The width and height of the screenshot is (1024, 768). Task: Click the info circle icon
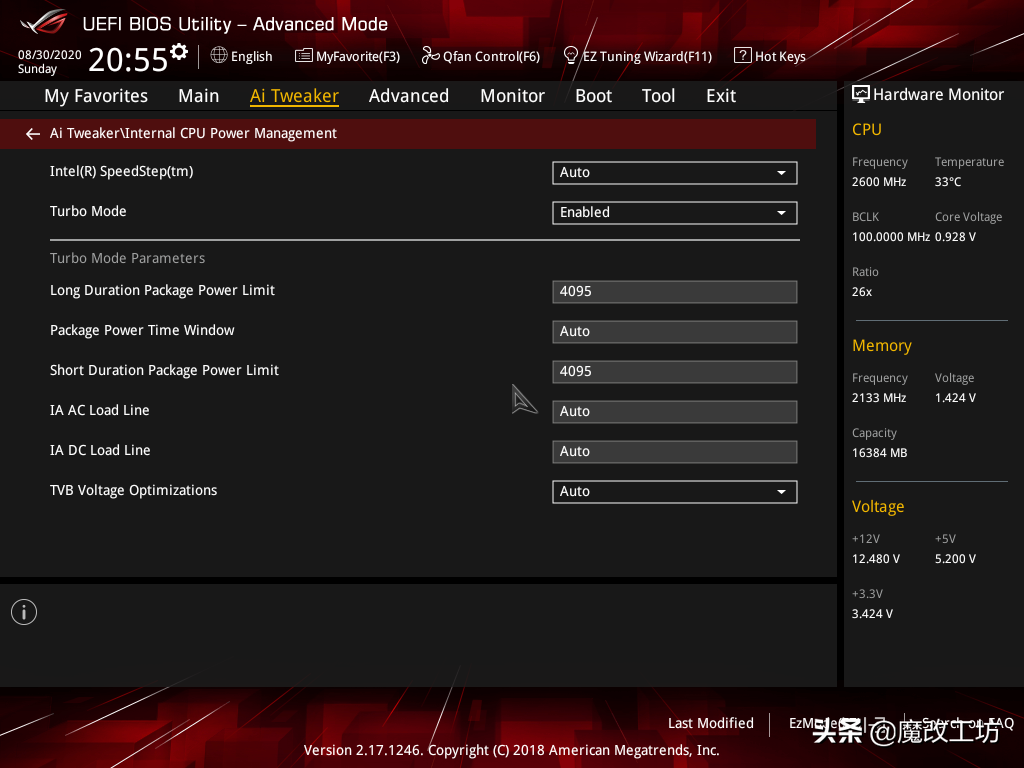point(24,612)
